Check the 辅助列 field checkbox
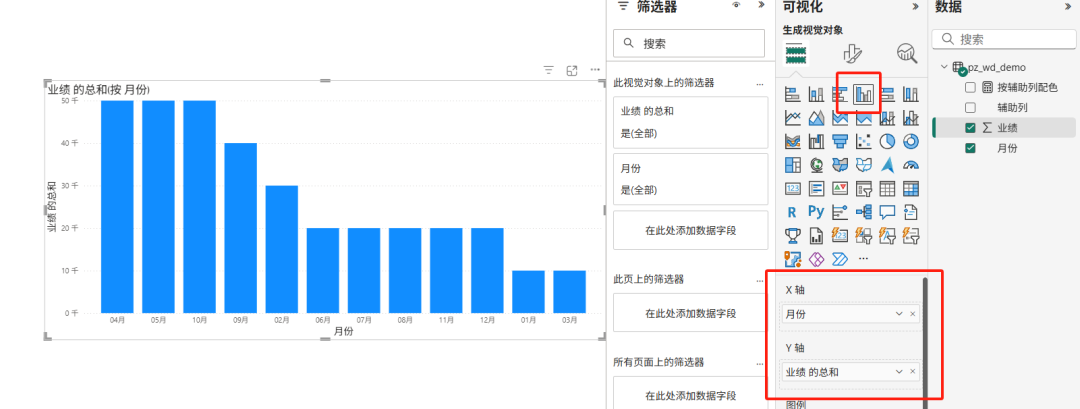Screen dimensions: 1080x409 click(970, 107)
